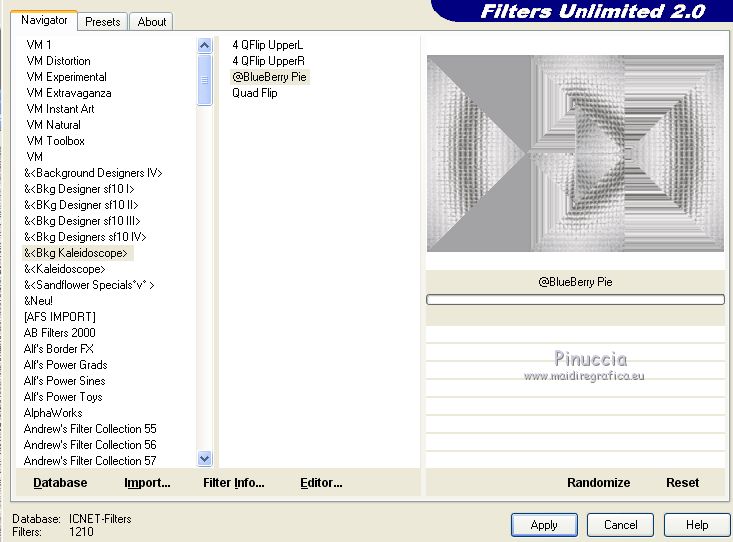Select the VM 1 category
Image resolution: width=733 pixels, height=542 pixels.
(x=39, y=45)
